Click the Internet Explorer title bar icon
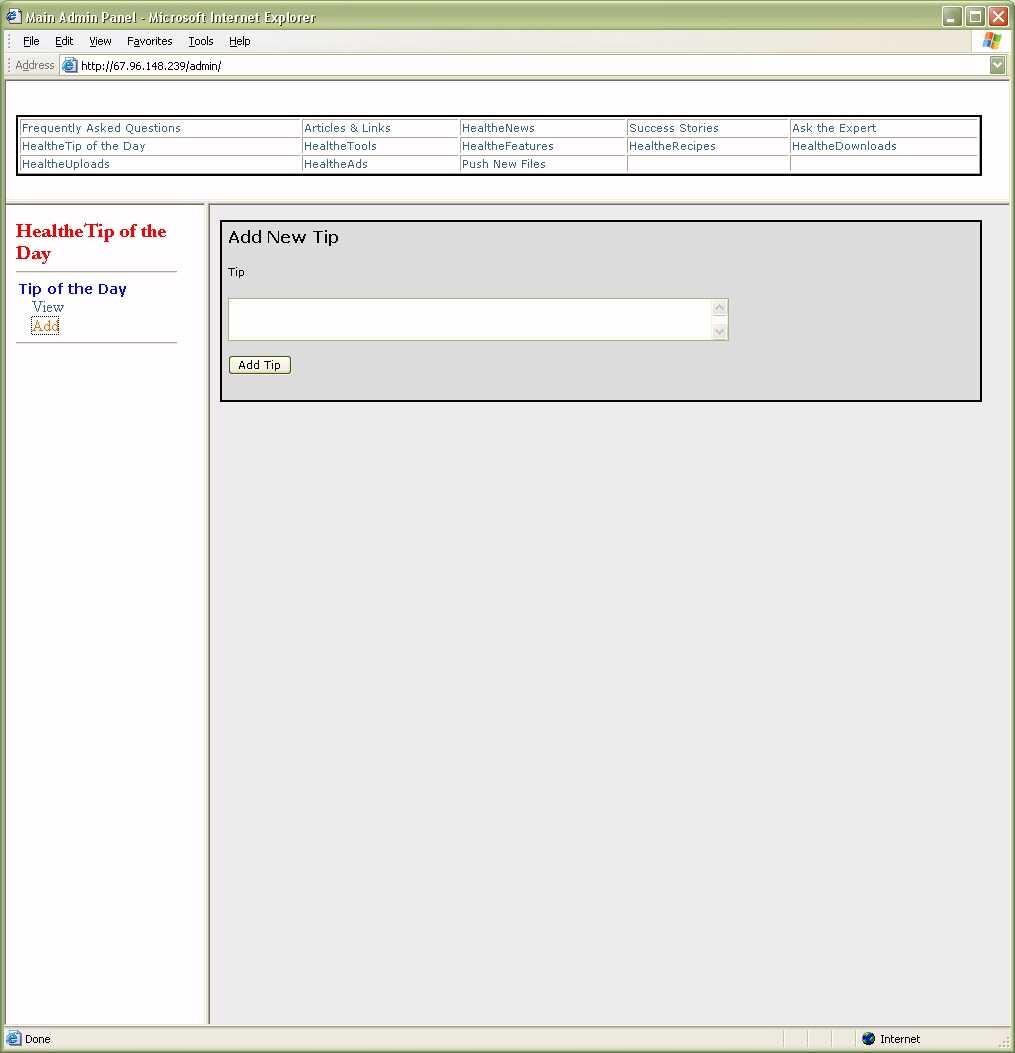1015x1053 pixels. (x=14, y=17)
